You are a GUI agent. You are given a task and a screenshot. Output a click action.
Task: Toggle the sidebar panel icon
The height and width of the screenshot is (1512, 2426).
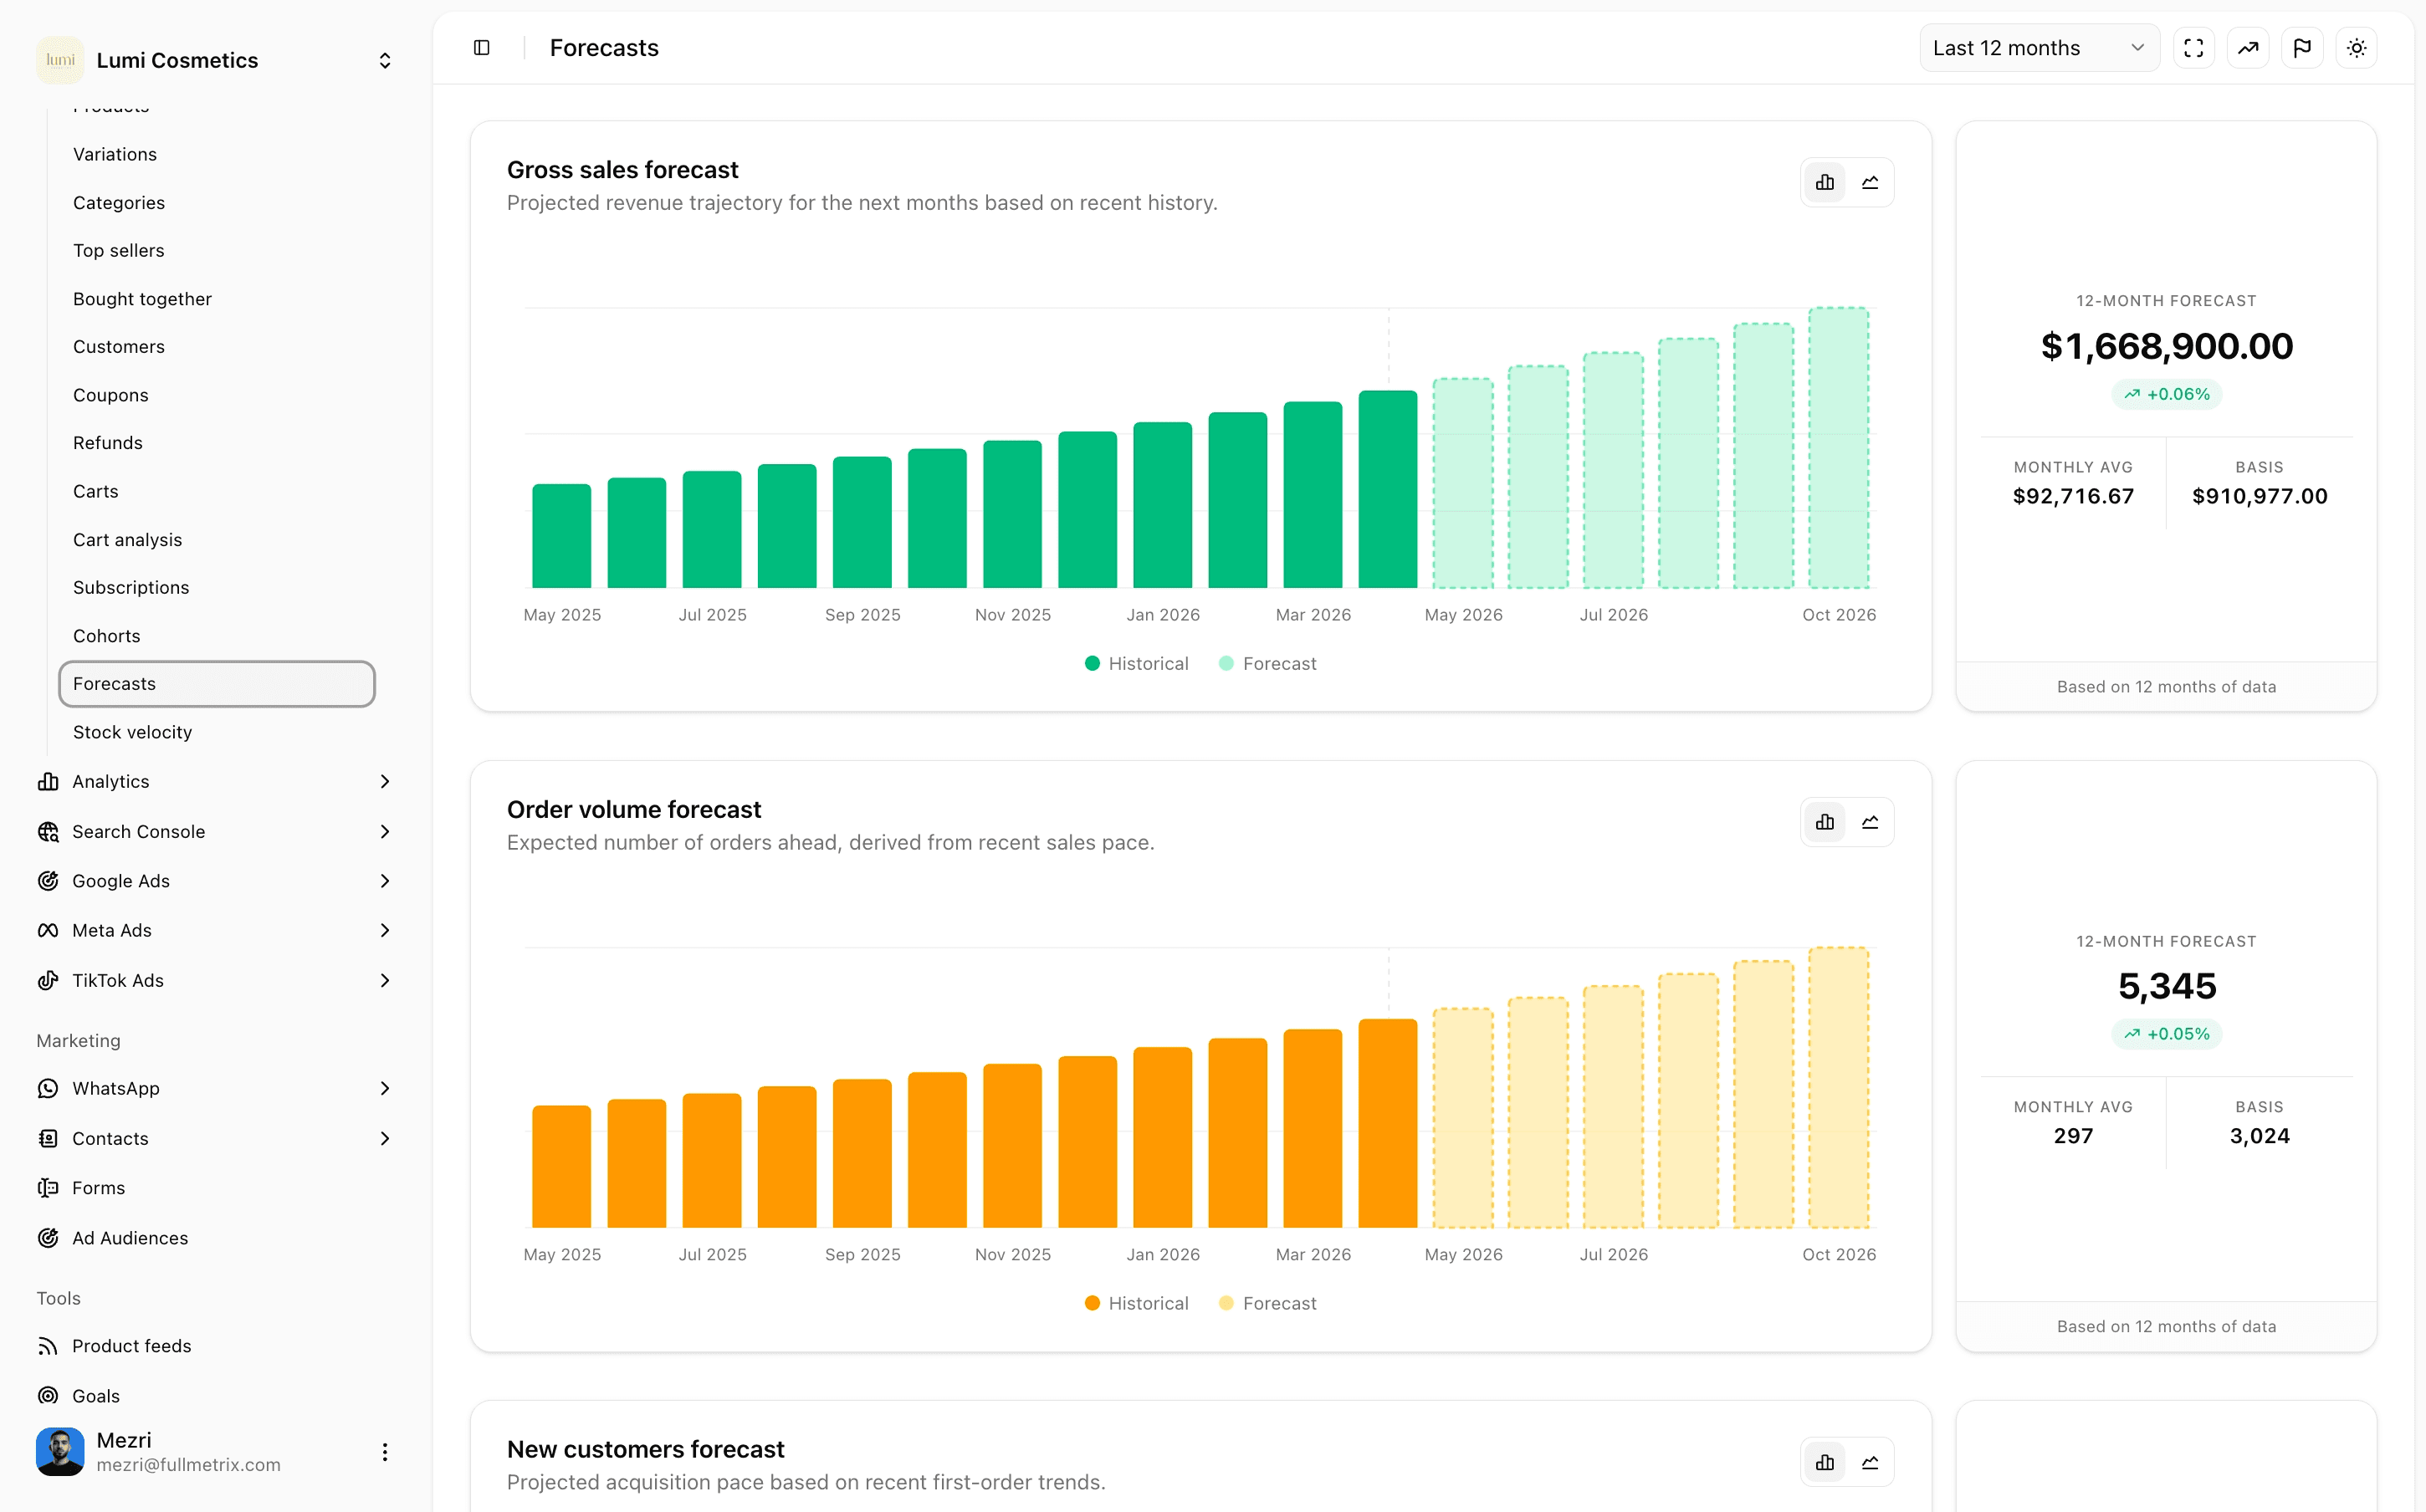[x=481, y=48]
